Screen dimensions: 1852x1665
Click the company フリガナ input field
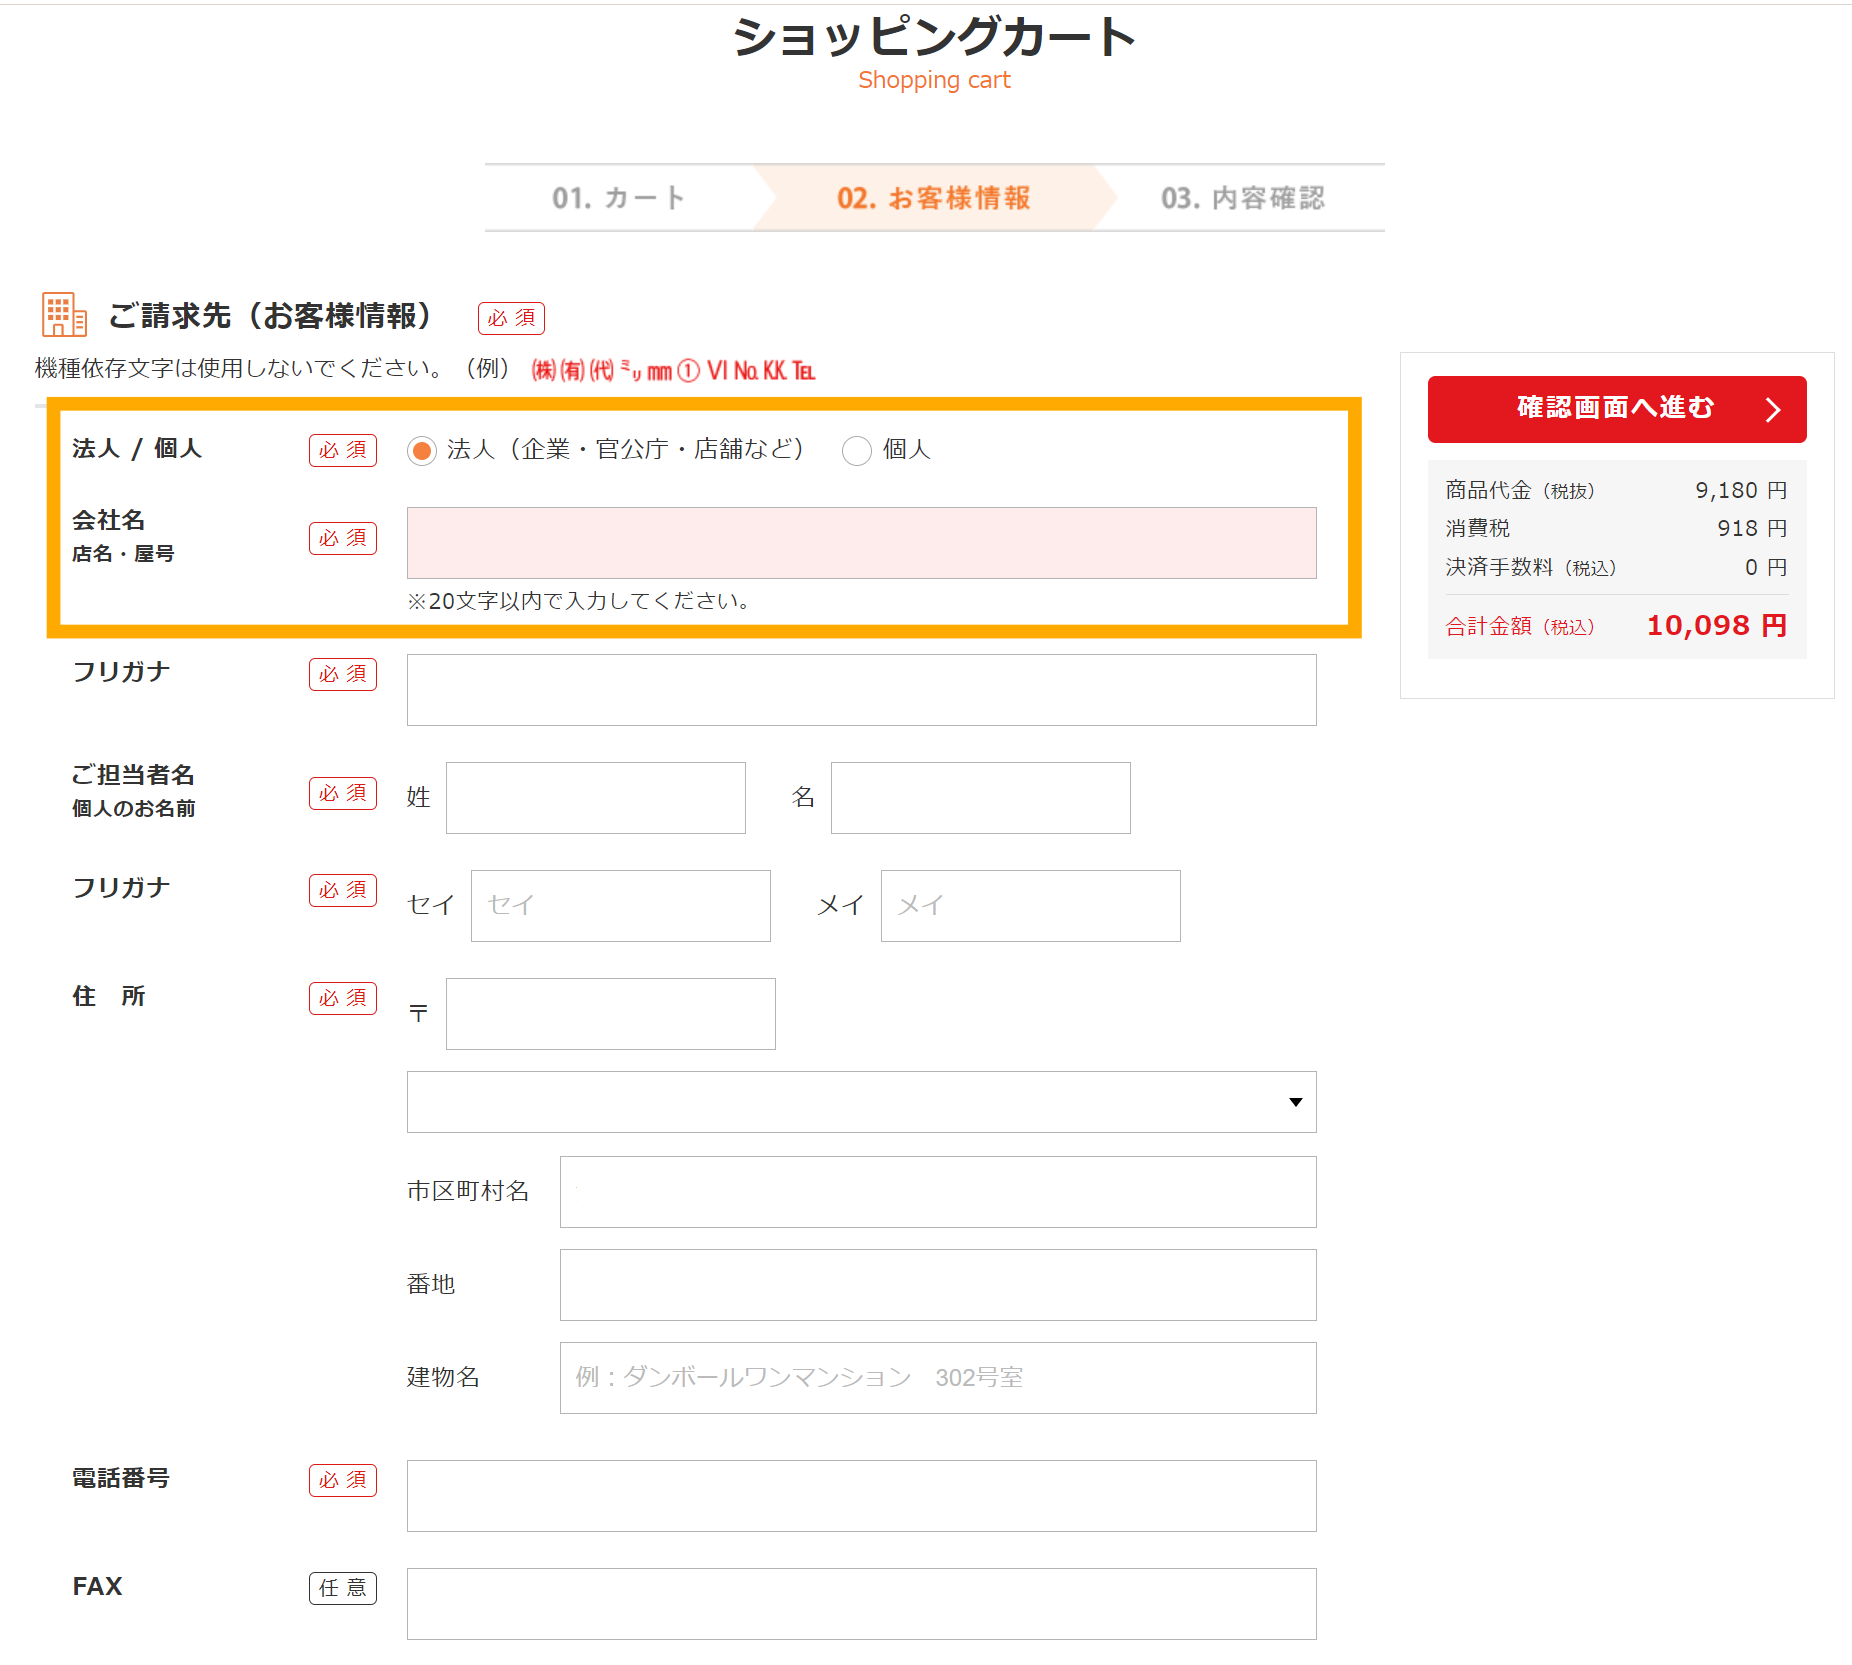click(861, 690)
